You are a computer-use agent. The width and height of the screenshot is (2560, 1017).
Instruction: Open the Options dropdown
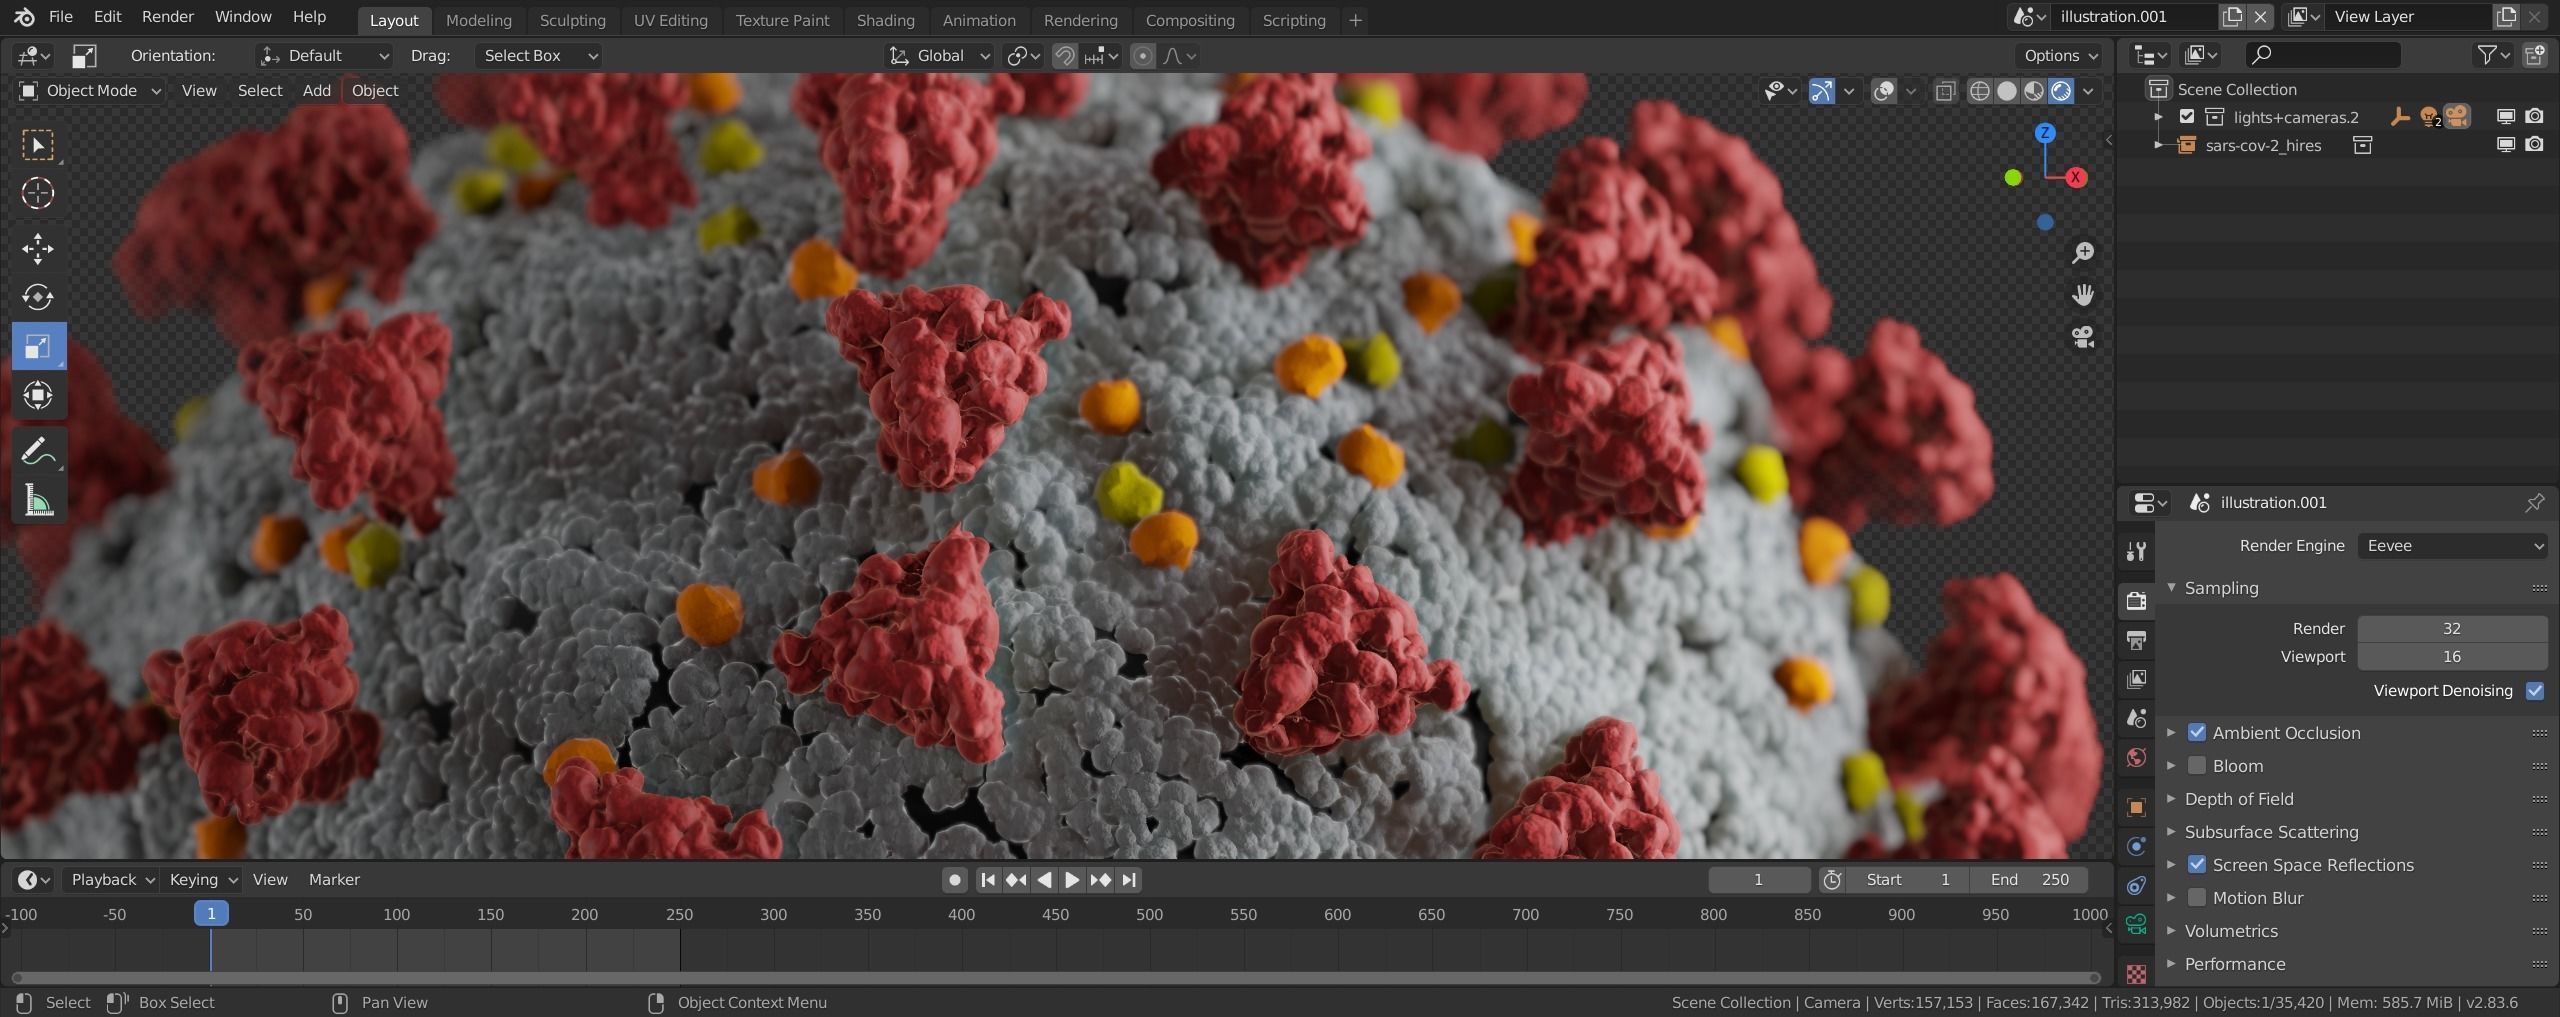pyautogui.click(x=2061, y=56)
